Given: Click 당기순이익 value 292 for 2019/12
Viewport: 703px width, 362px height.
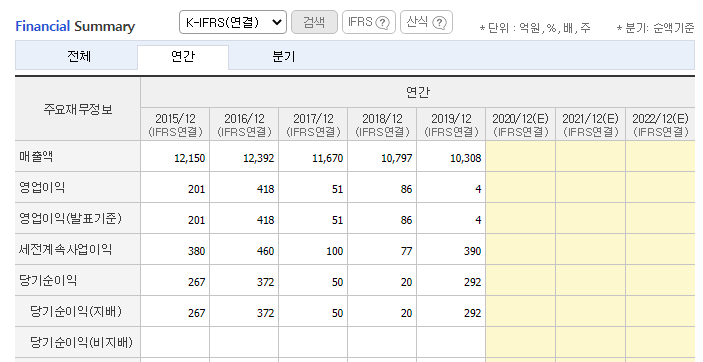Looking at the screenshot, I should tap(473, 282).
